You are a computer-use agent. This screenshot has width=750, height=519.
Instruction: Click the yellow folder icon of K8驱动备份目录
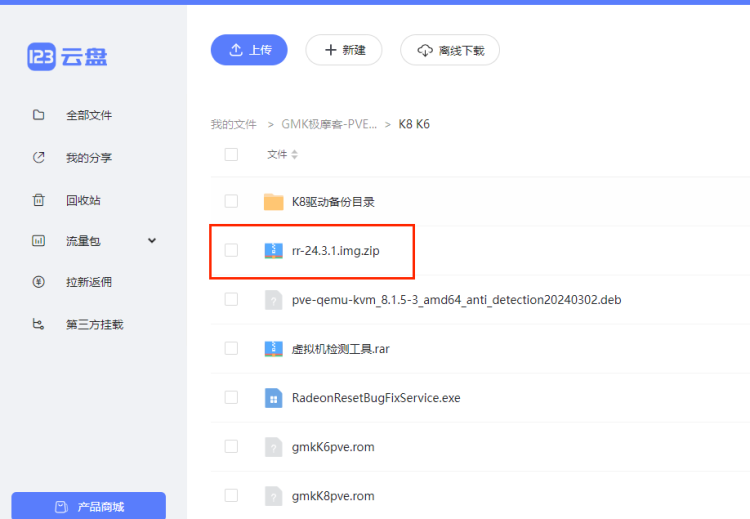pos(274,202)
